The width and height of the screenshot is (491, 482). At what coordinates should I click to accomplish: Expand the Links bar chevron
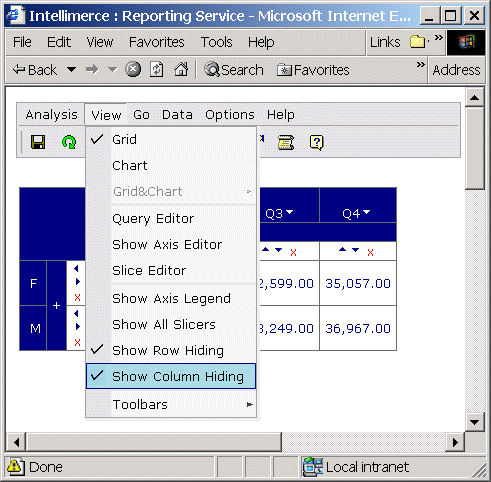(x=439, y=37)
